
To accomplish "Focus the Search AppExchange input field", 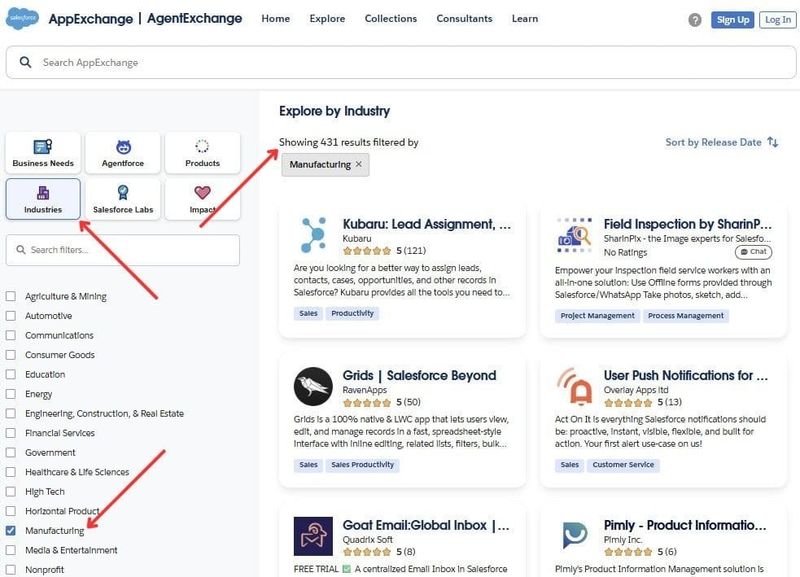I will (x=401, y=62).
